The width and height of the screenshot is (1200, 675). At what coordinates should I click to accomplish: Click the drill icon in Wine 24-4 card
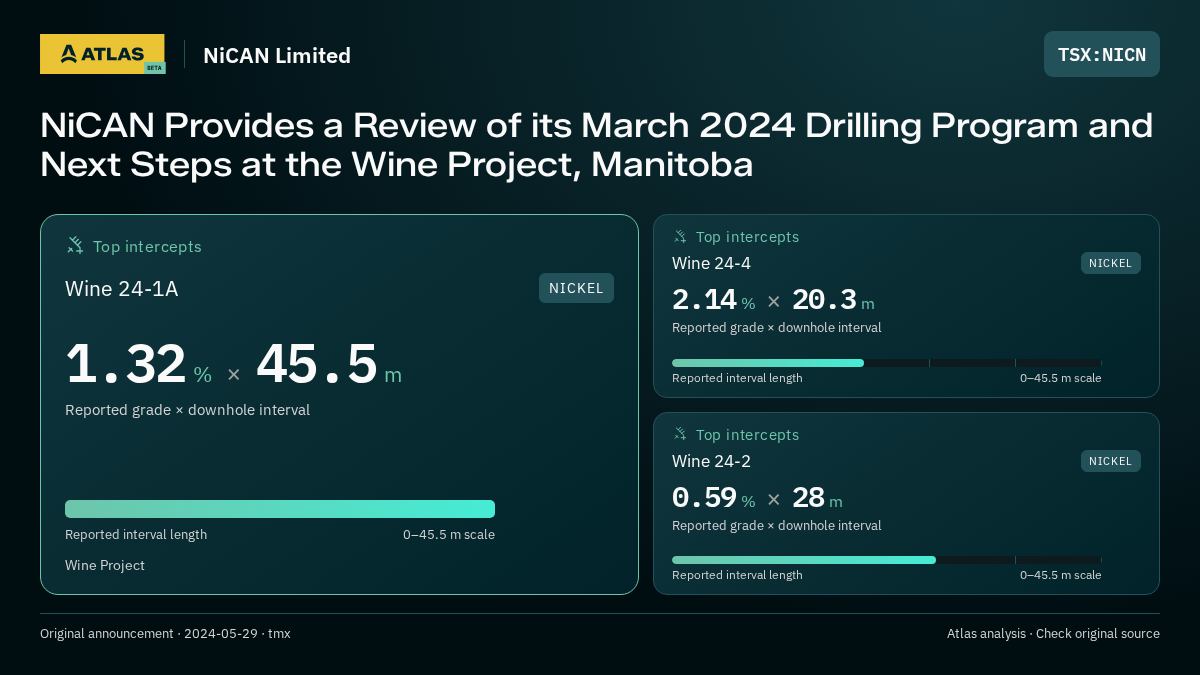click(680, 237)
